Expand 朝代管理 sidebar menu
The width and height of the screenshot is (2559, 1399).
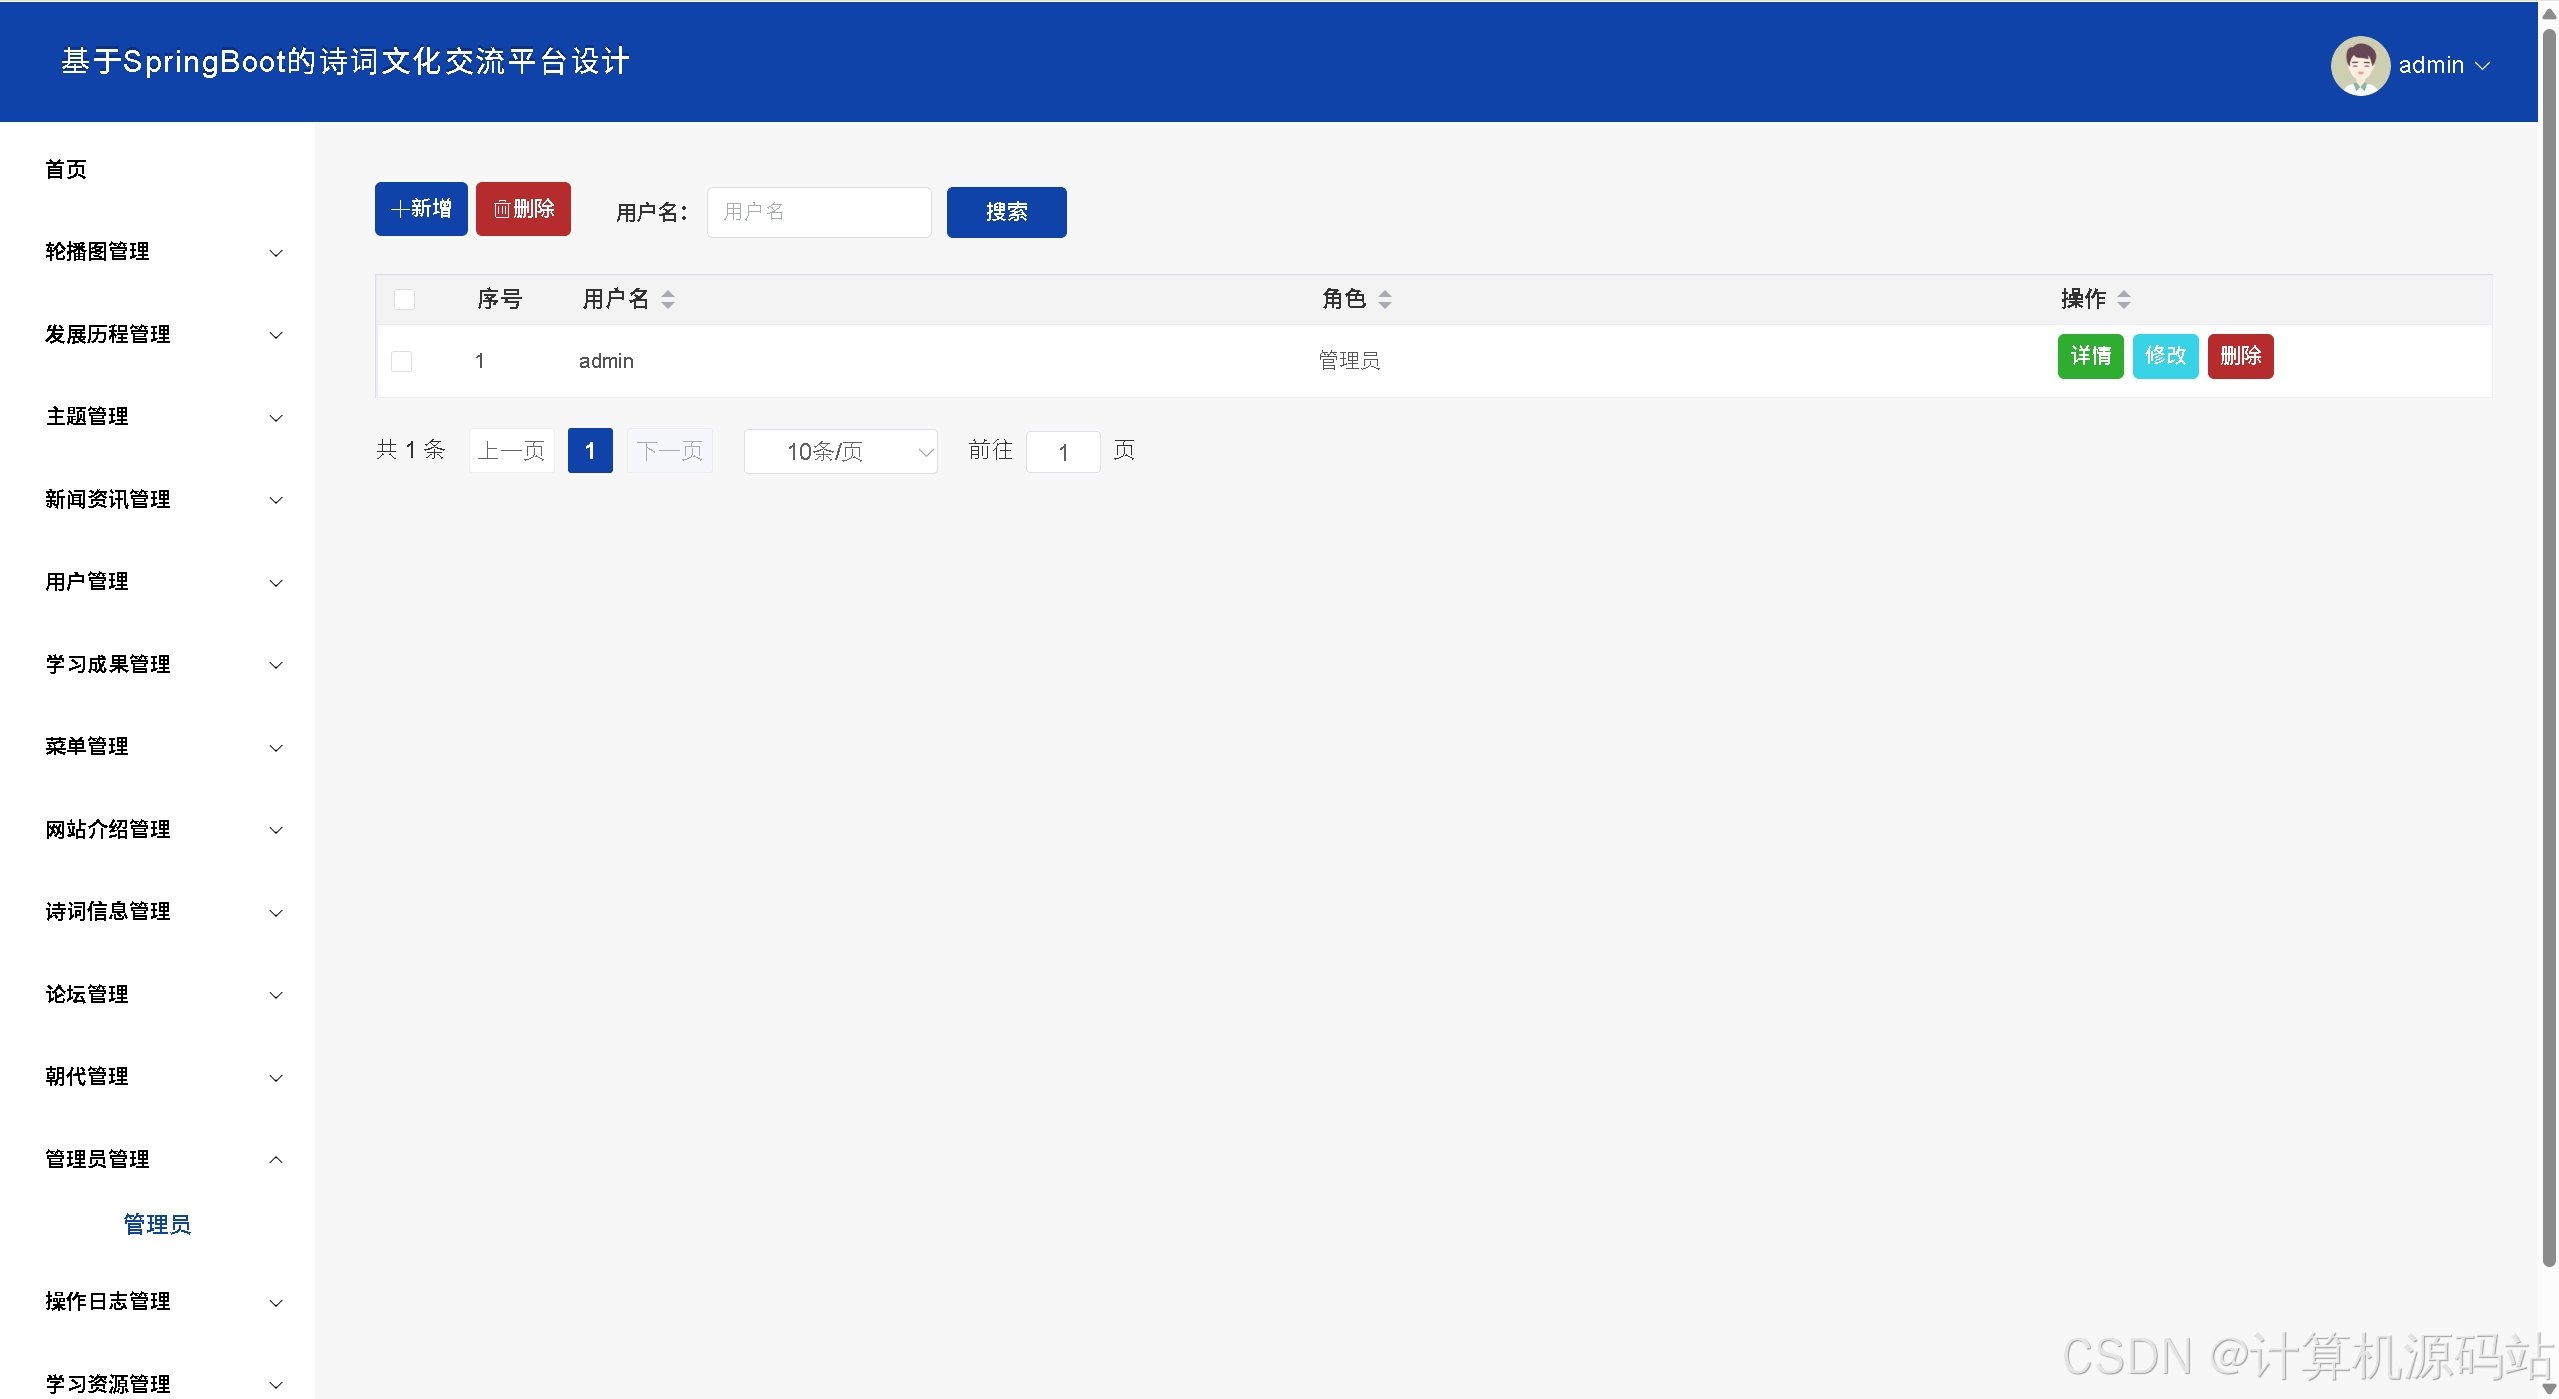click(x=157, y=1077)
